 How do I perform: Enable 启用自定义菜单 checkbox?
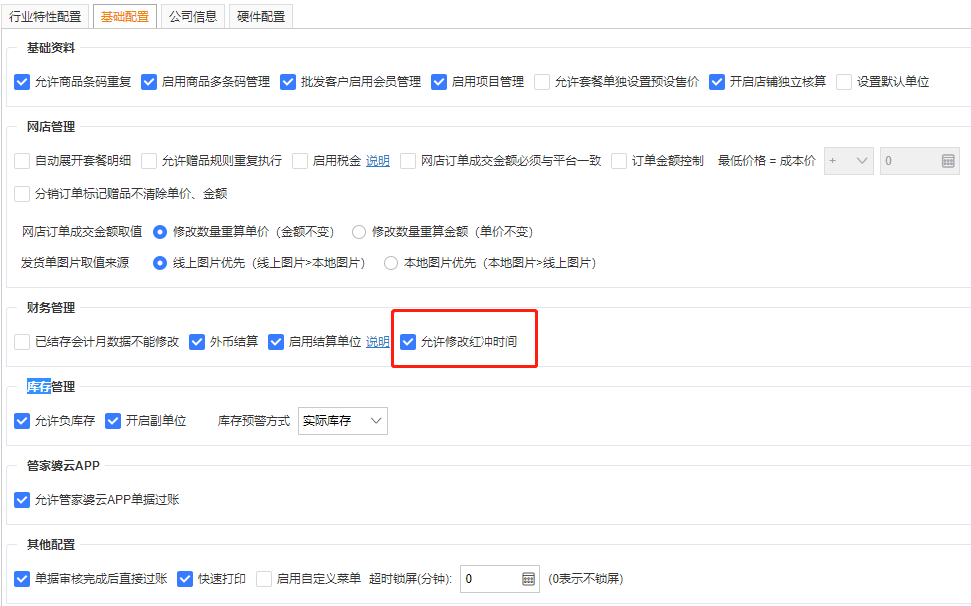coord(264,579)
